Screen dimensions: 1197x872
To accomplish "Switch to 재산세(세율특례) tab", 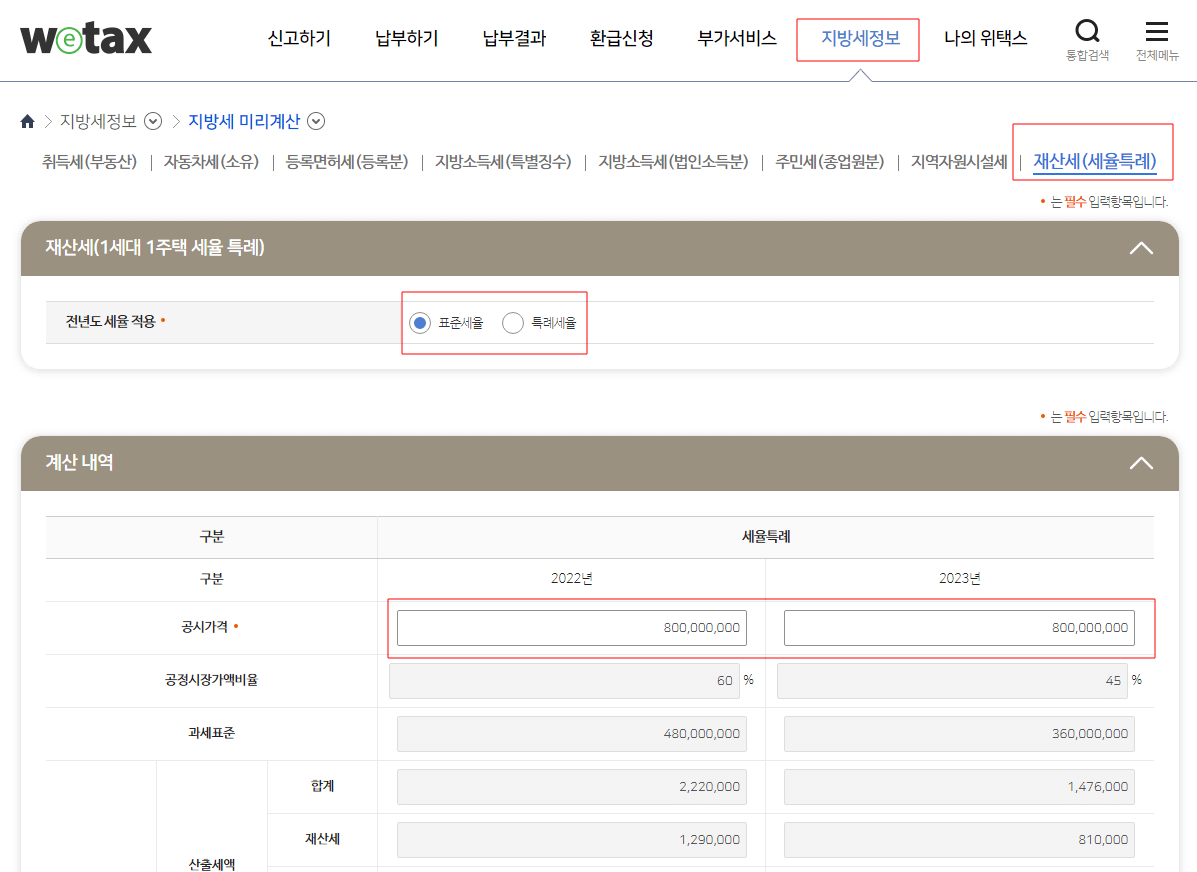I will [x=1095, y=162].
